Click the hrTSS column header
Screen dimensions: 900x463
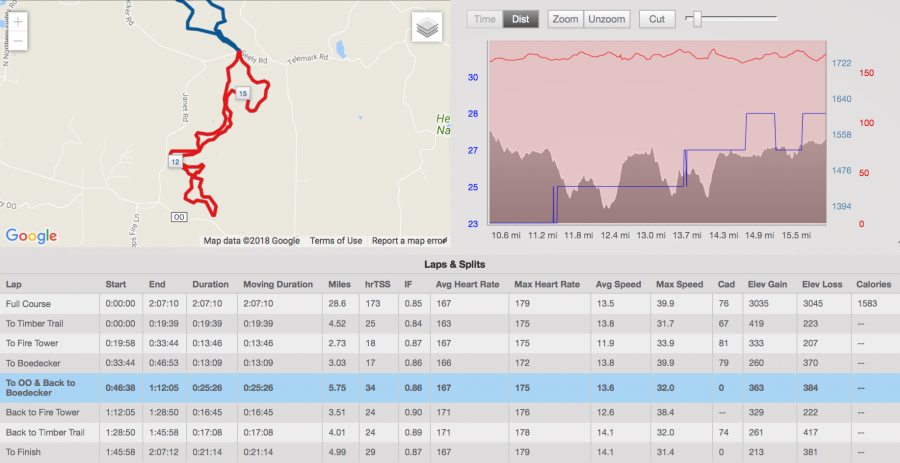click(377, 284)
